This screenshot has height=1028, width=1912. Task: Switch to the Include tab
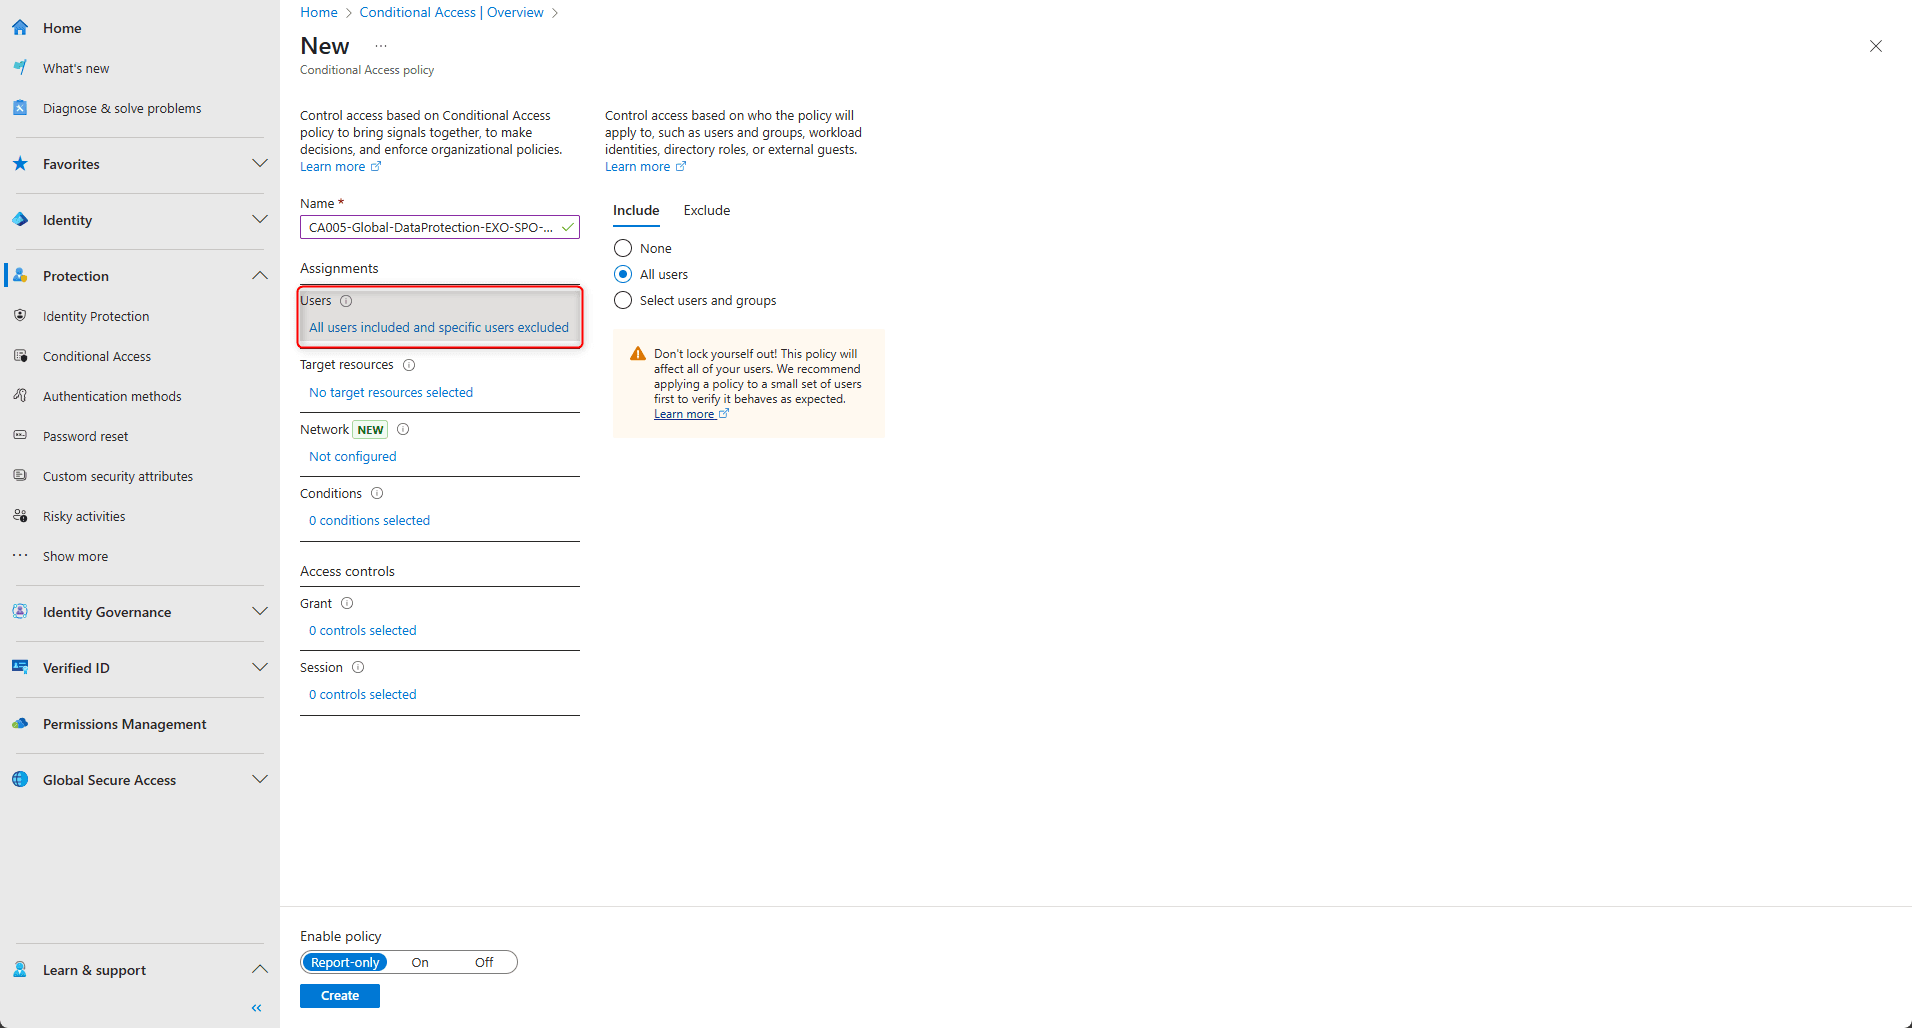pyautogui.click(x=636, y=211)
